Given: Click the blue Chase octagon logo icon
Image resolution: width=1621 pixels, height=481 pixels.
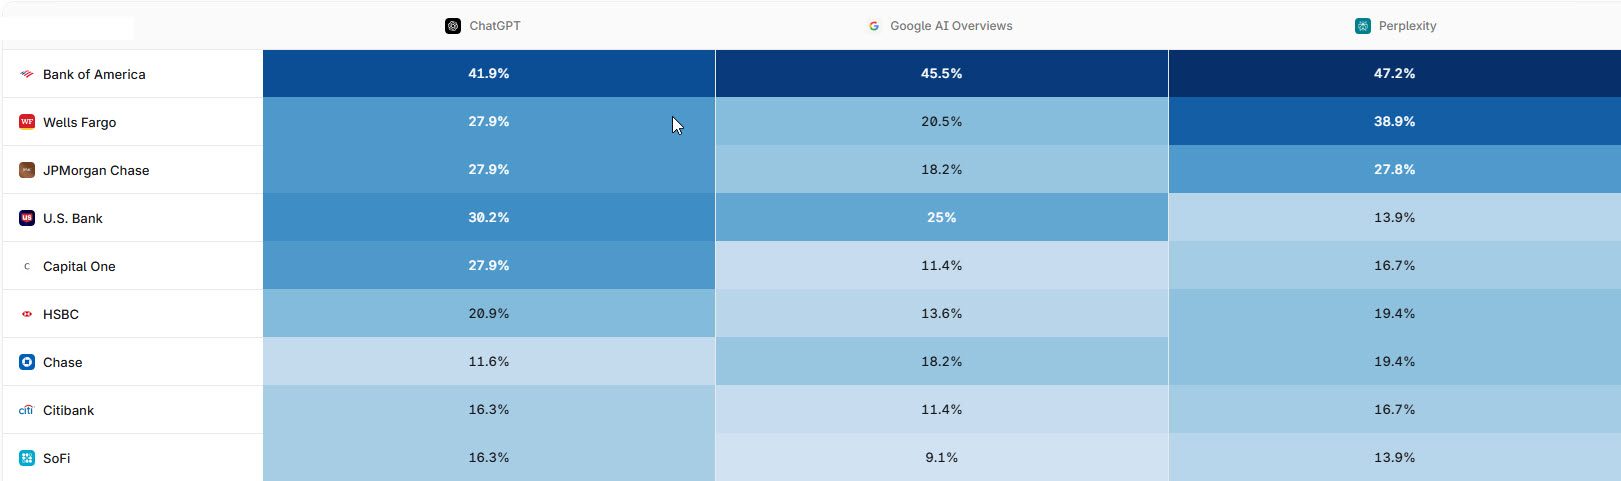Looking at the screenshot, I should coord(27,362).
